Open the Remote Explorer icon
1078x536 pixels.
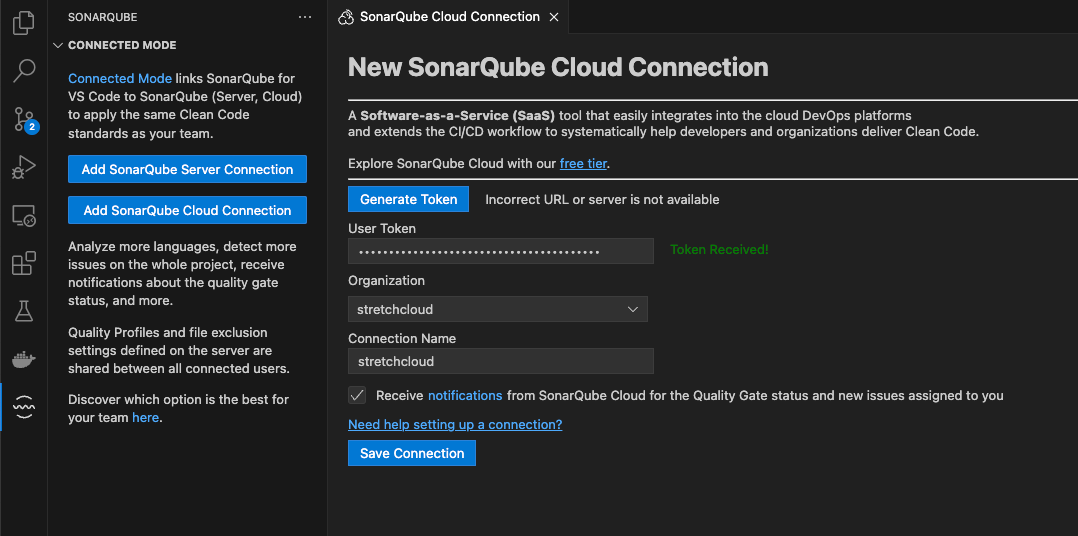click(x=23, y=216)
